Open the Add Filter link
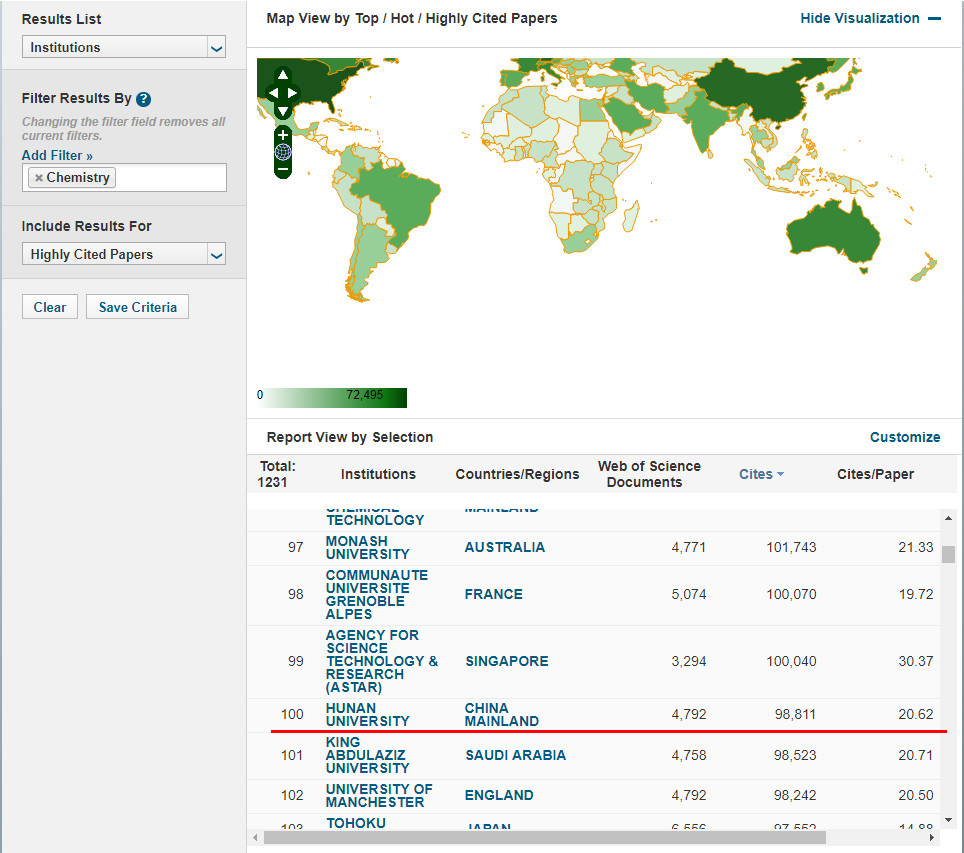The width and height of the screenshot is (964, 853). [x=57, y=156]
